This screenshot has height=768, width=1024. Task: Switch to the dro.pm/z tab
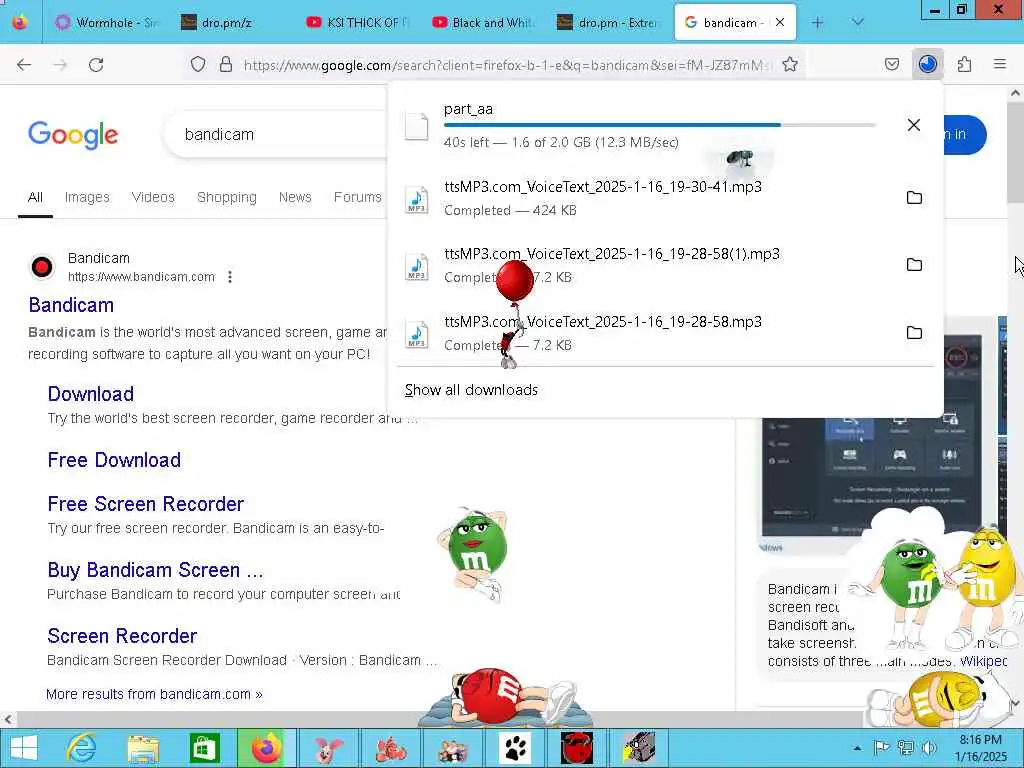229,22
